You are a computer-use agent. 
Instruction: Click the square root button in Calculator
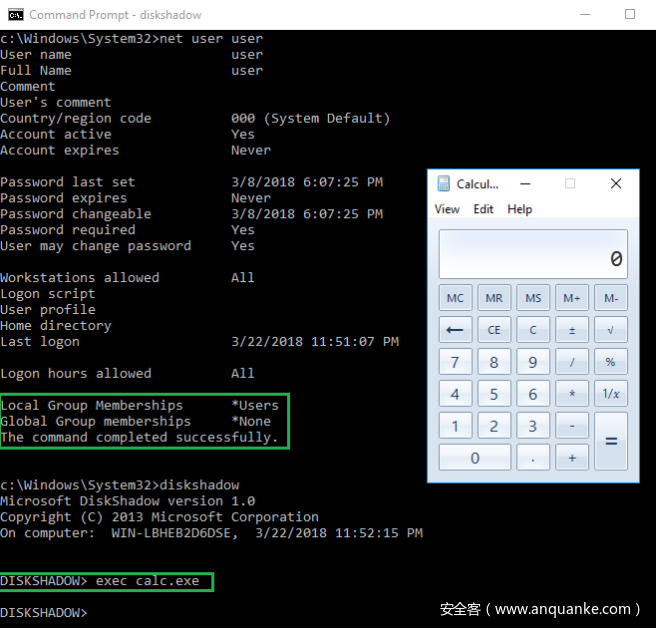pyautogui.click(x=610, y=330)
